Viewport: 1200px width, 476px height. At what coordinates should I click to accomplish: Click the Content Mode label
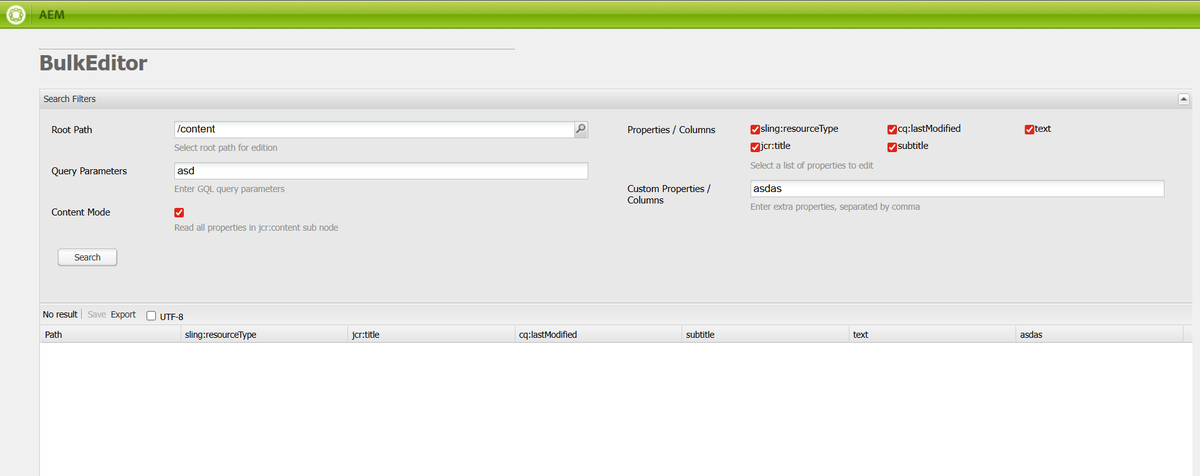(x=81, y=212)
